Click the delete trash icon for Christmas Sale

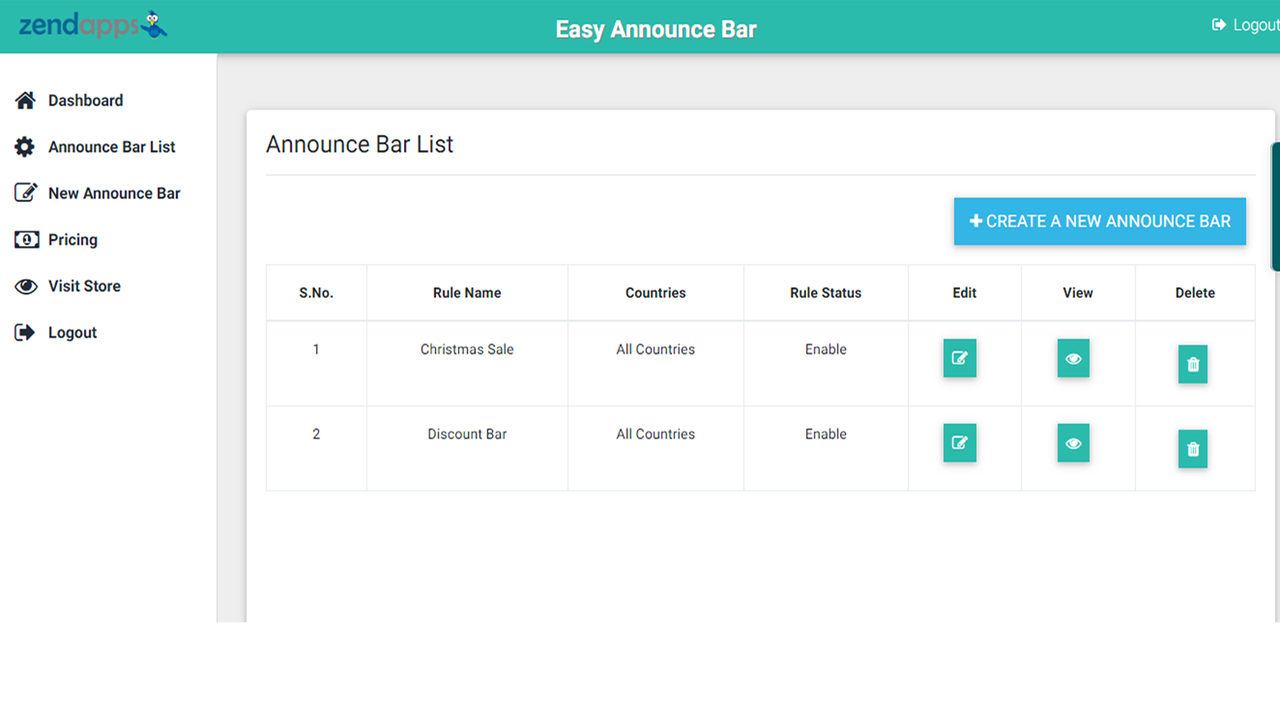1192,364
